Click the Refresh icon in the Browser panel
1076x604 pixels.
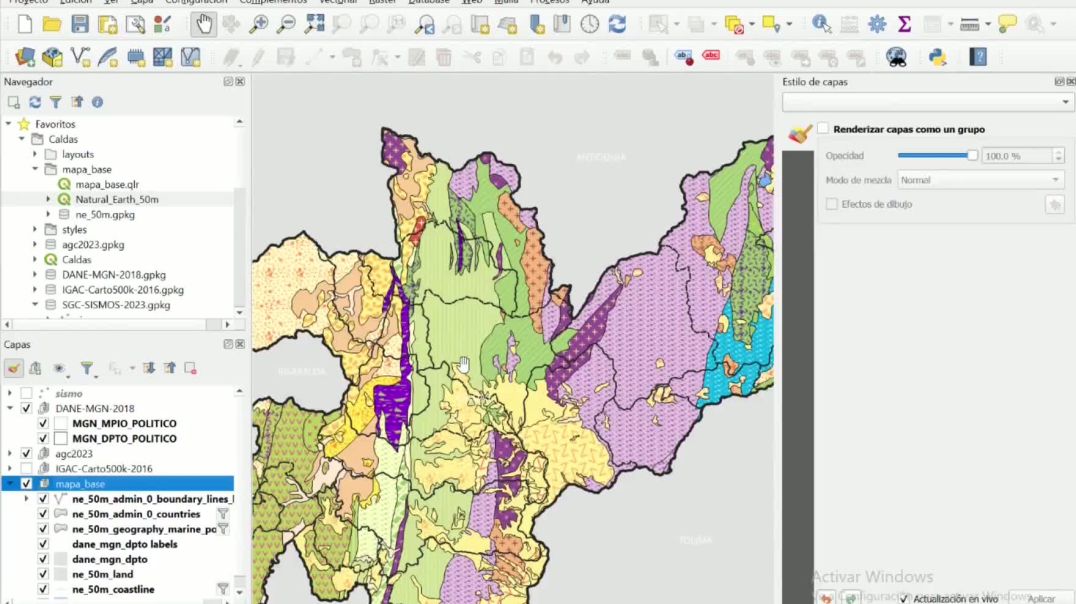(35, 102)
